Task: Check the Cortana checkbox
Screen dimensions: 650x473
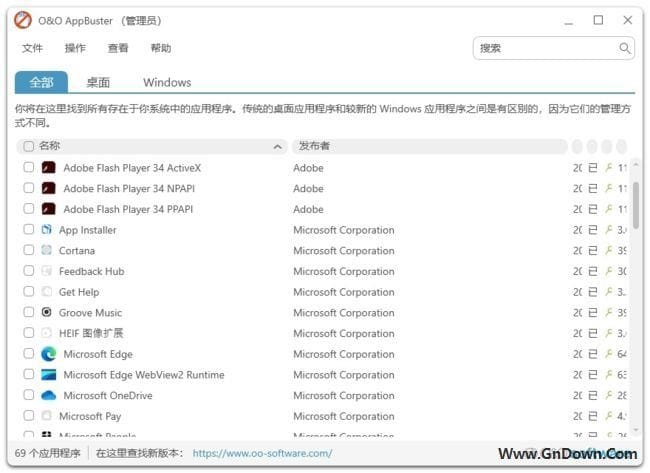Action: [x=29, y=250]
